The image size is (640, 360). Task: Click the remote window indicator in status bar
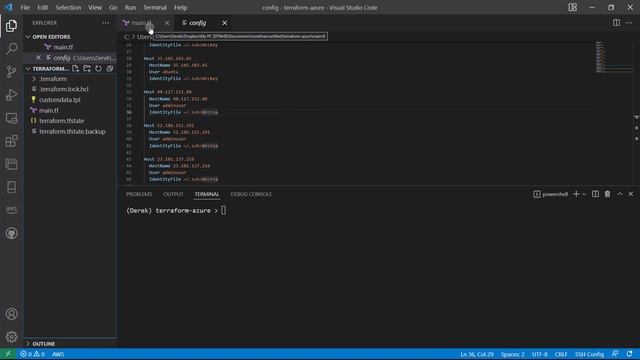8,354
